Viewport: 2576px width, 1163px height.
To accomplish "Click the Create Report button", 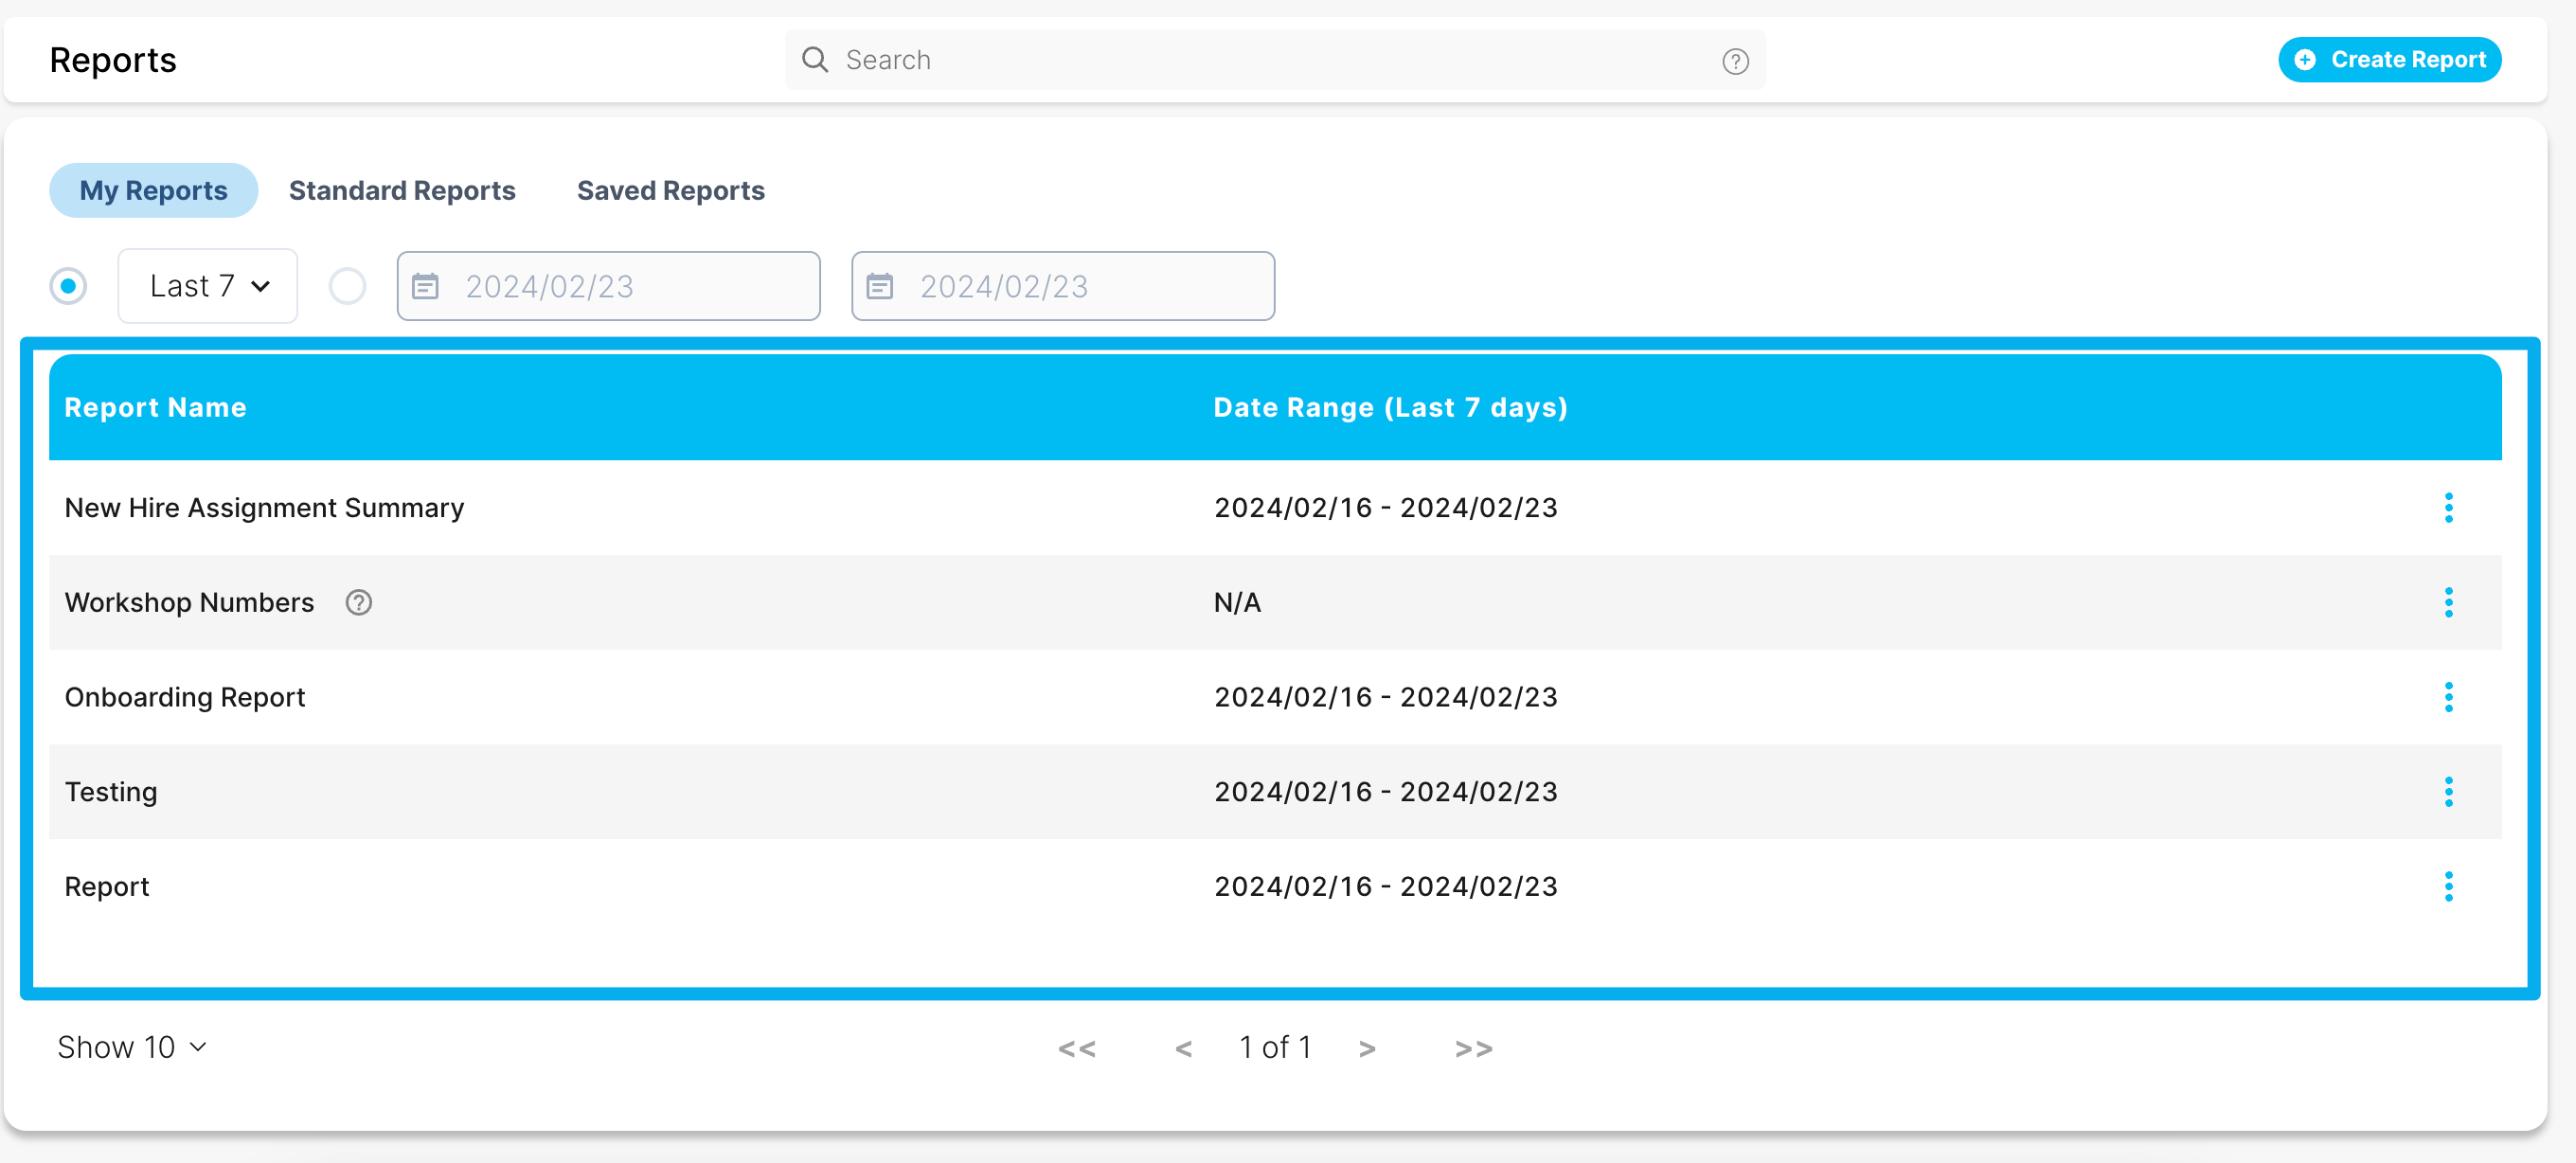I will pos(2389,60).
